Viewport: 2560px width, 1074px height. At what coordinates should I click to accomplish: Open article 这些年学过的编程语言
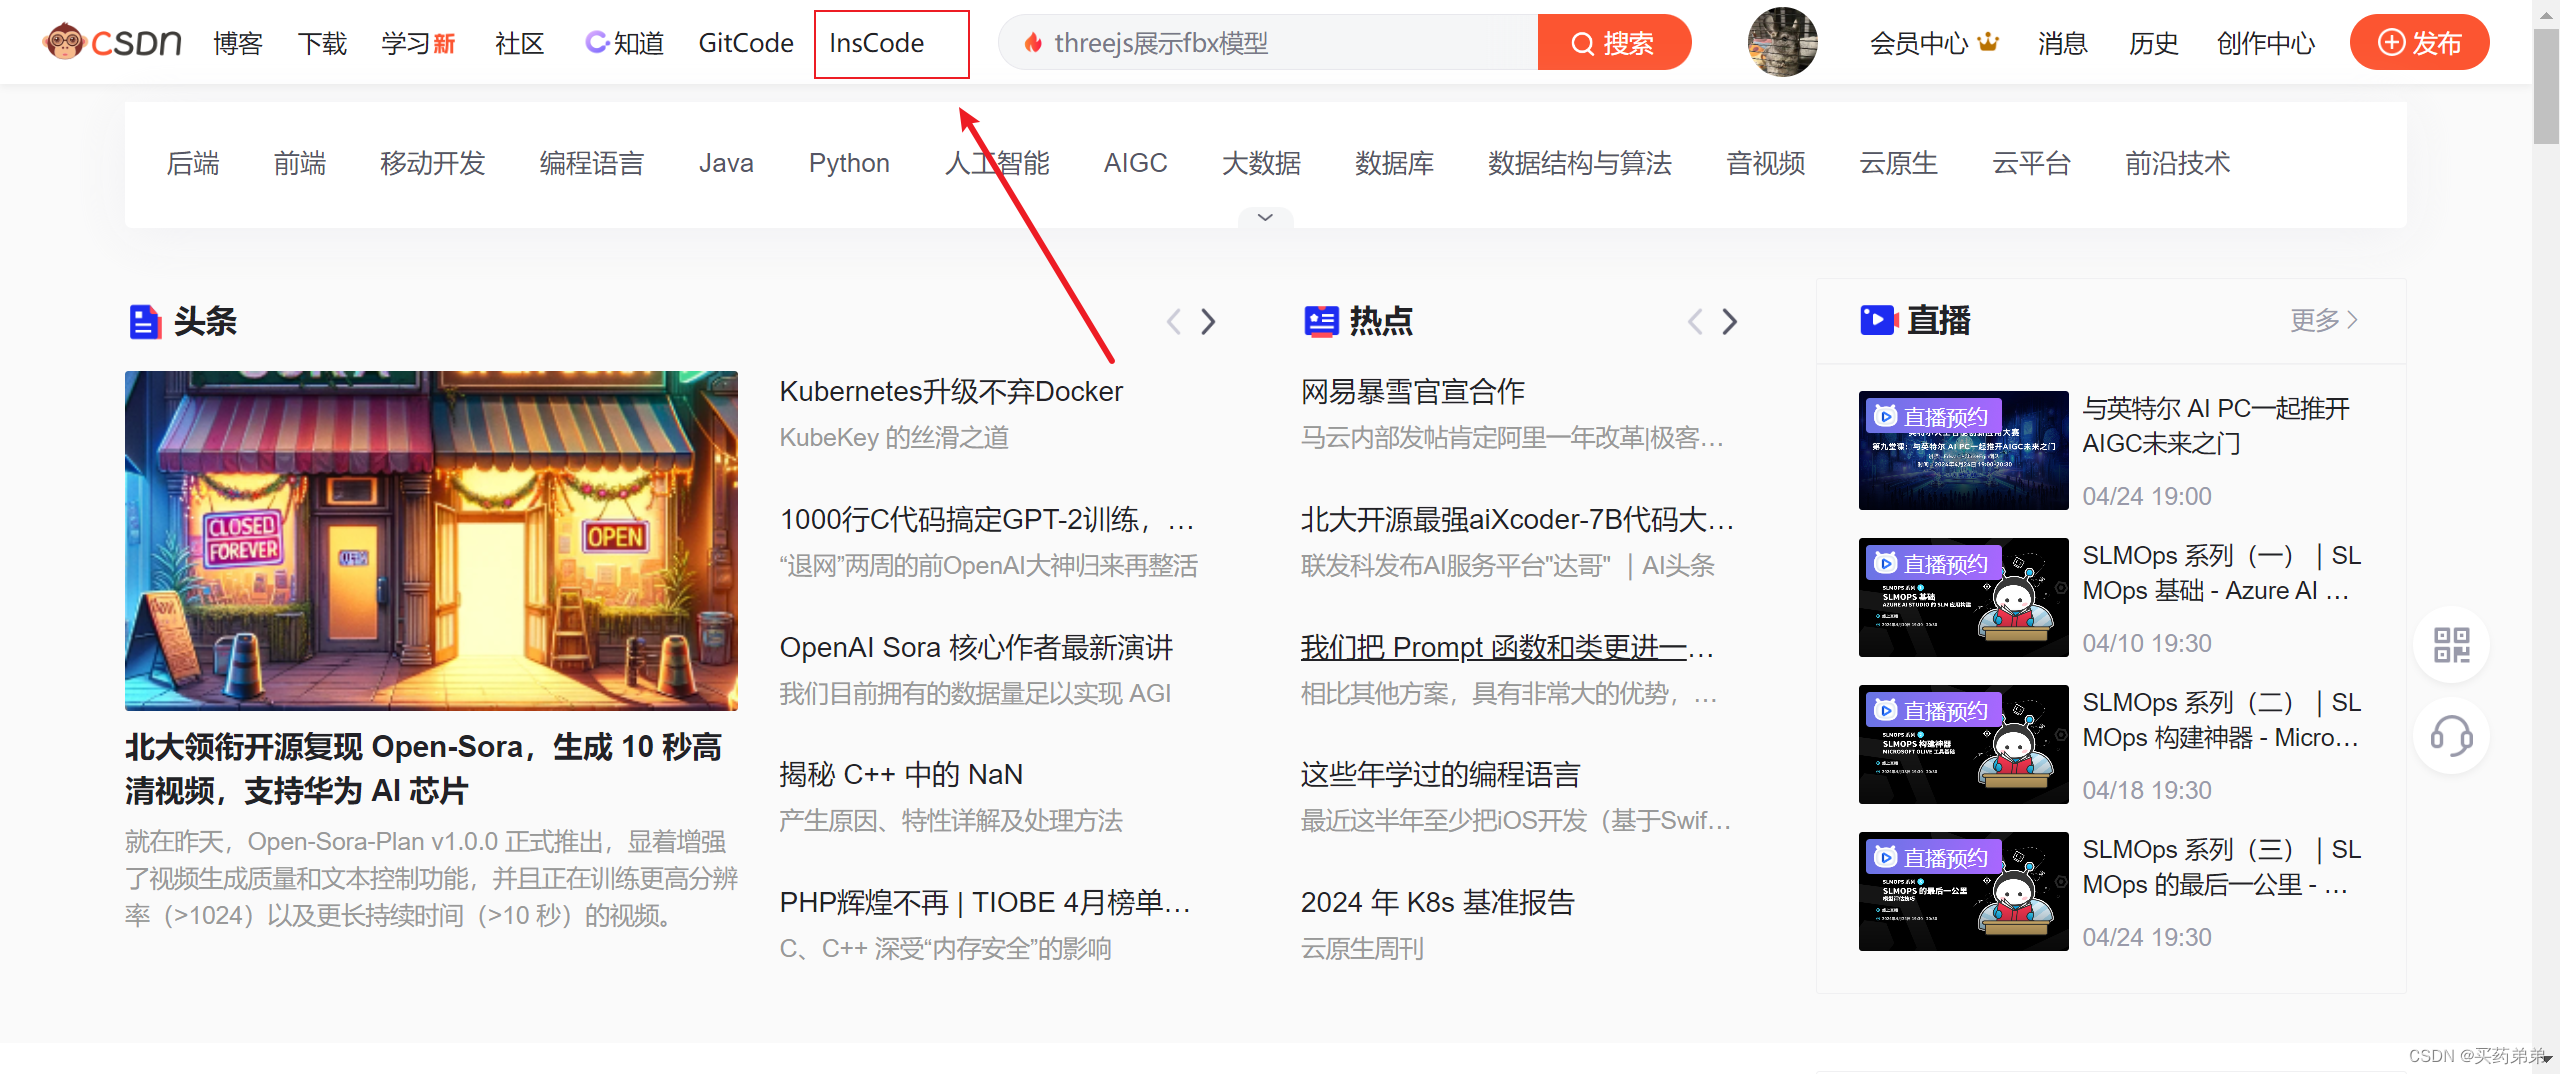click(x=1440, y=774)
